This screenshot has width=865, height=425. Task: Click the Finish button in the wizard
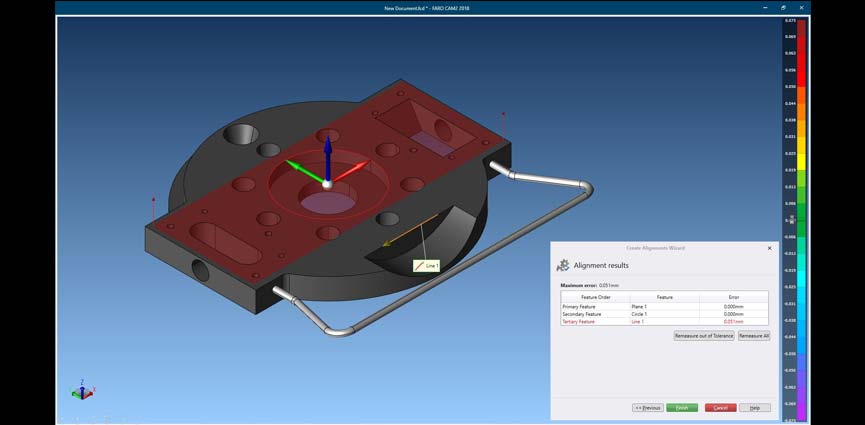[682, 408]
